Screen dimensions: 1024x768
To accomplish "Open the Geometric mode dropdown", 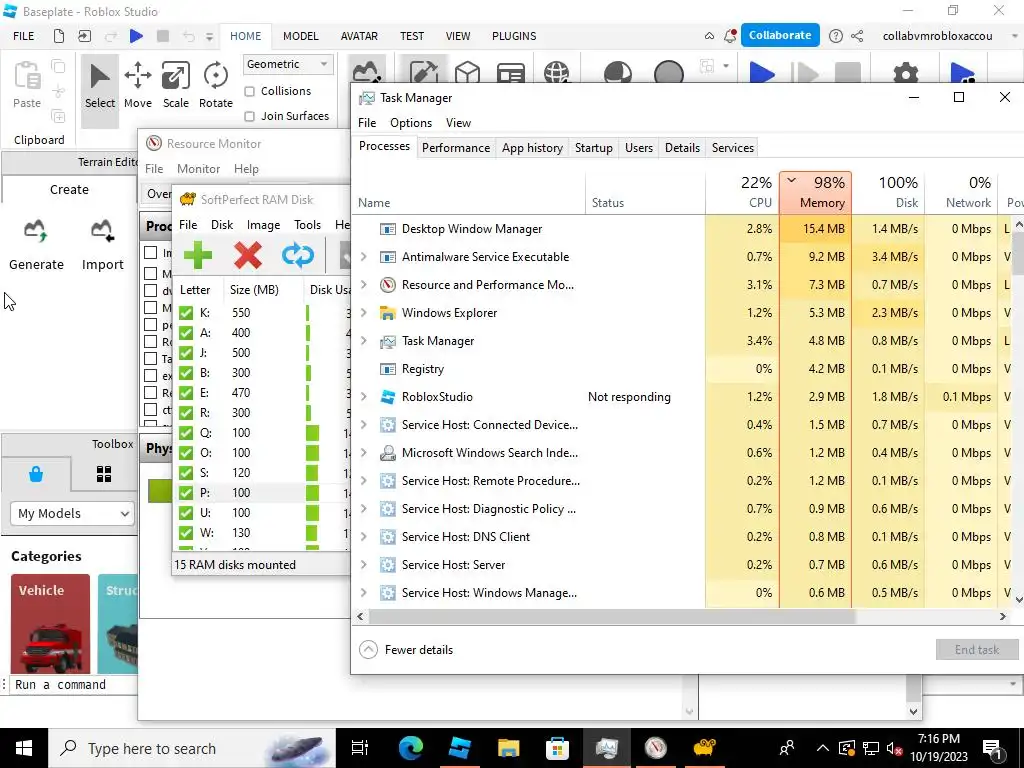I will pos(287,64).
